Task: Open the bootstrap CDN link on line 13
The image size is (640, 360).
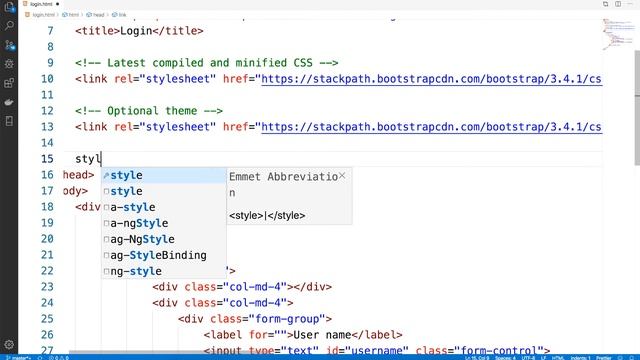Action: coord(431,127)
